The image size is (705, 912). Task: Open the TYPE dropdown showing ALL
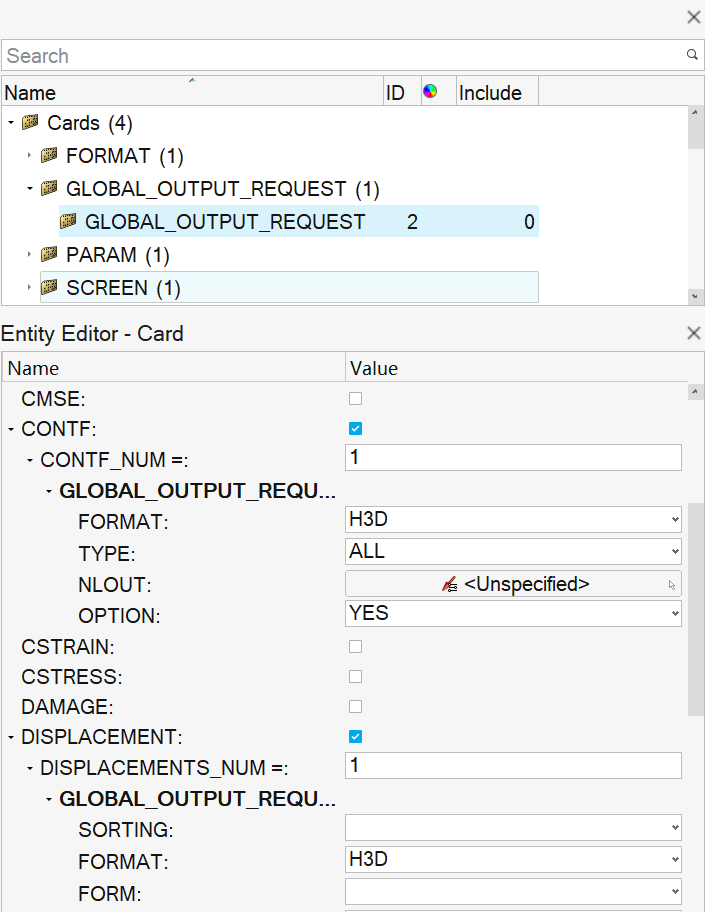(513, 551)
